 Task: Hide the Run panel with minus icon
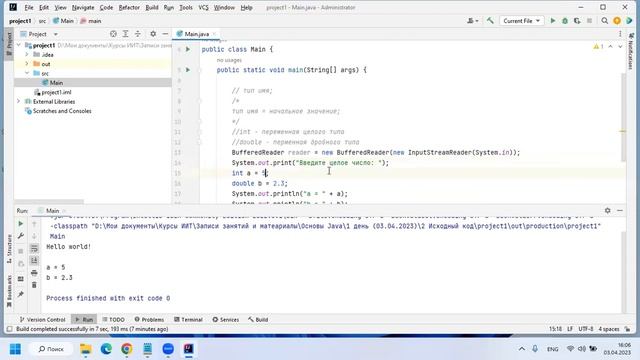[620, 211]
